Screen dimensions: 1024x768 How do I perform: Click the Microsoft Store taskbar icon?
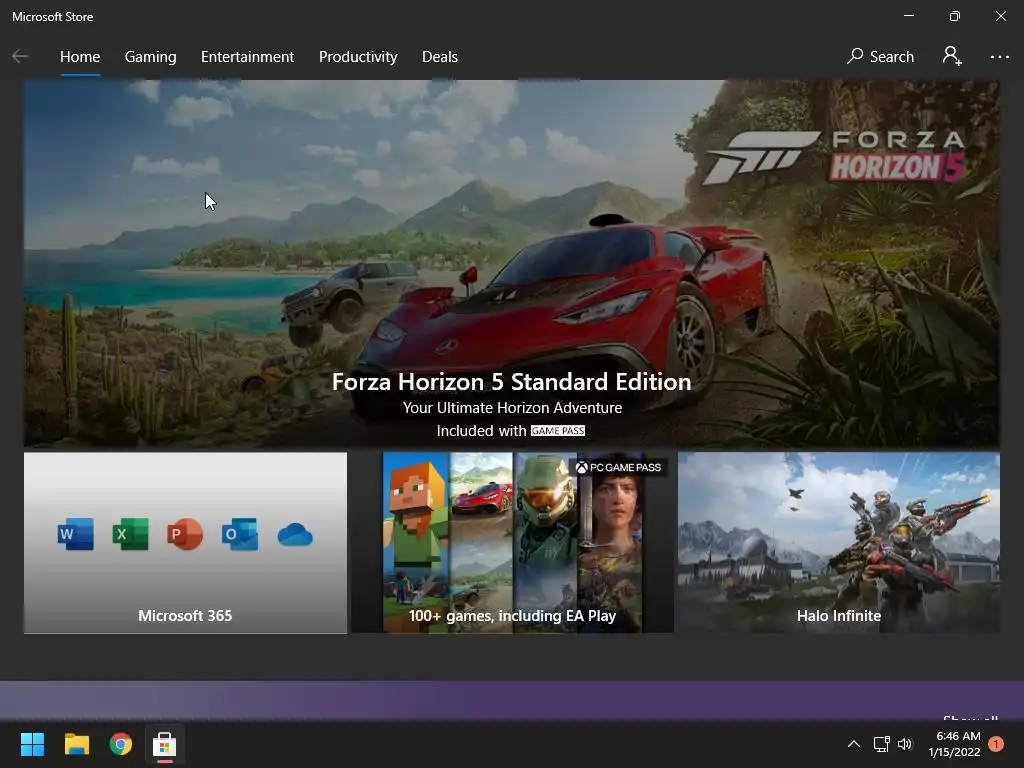click(165, 744)
